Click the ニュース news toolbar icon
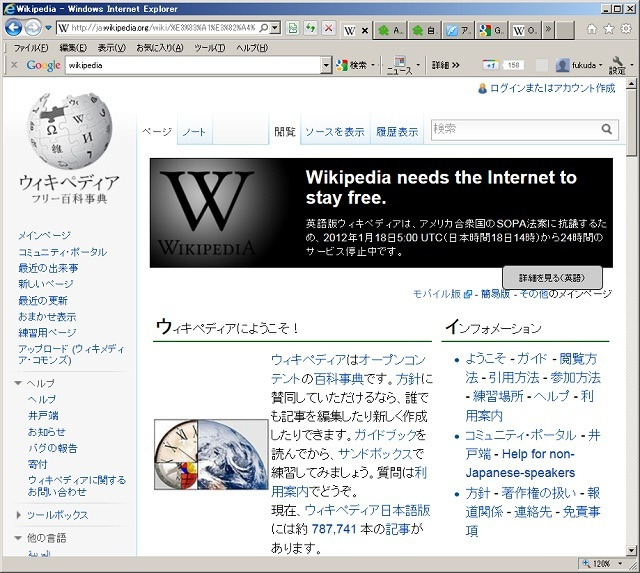 [x=399, y=65]
